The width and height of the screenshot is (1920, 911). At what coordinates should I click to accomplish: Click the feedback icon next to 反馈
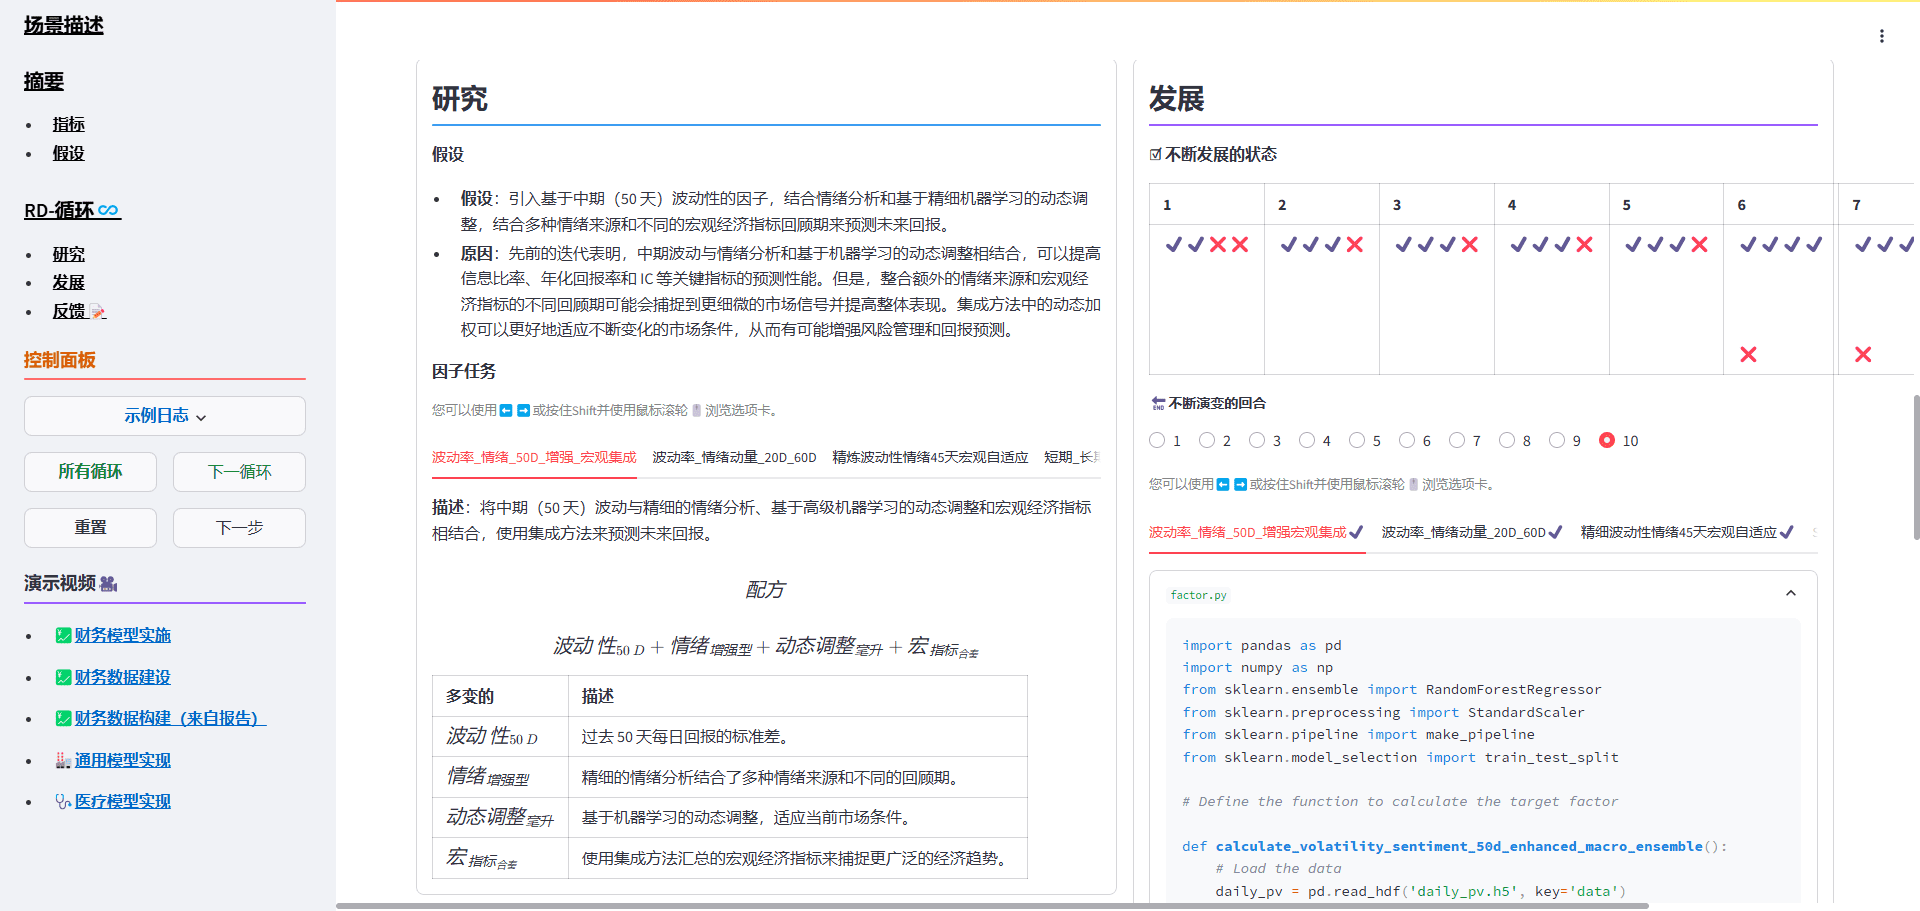97,312
